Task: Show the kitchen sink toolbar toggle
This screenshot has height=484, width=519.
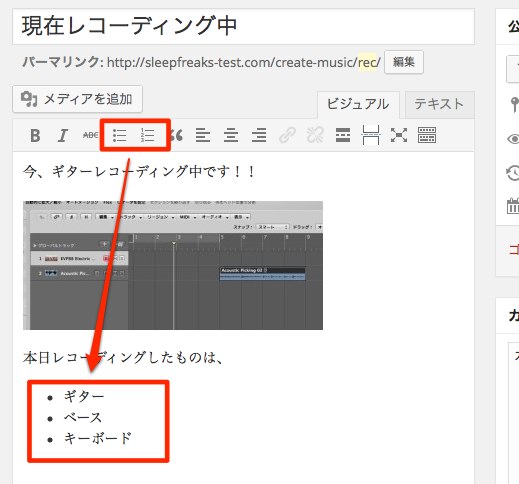Action: 427,135
